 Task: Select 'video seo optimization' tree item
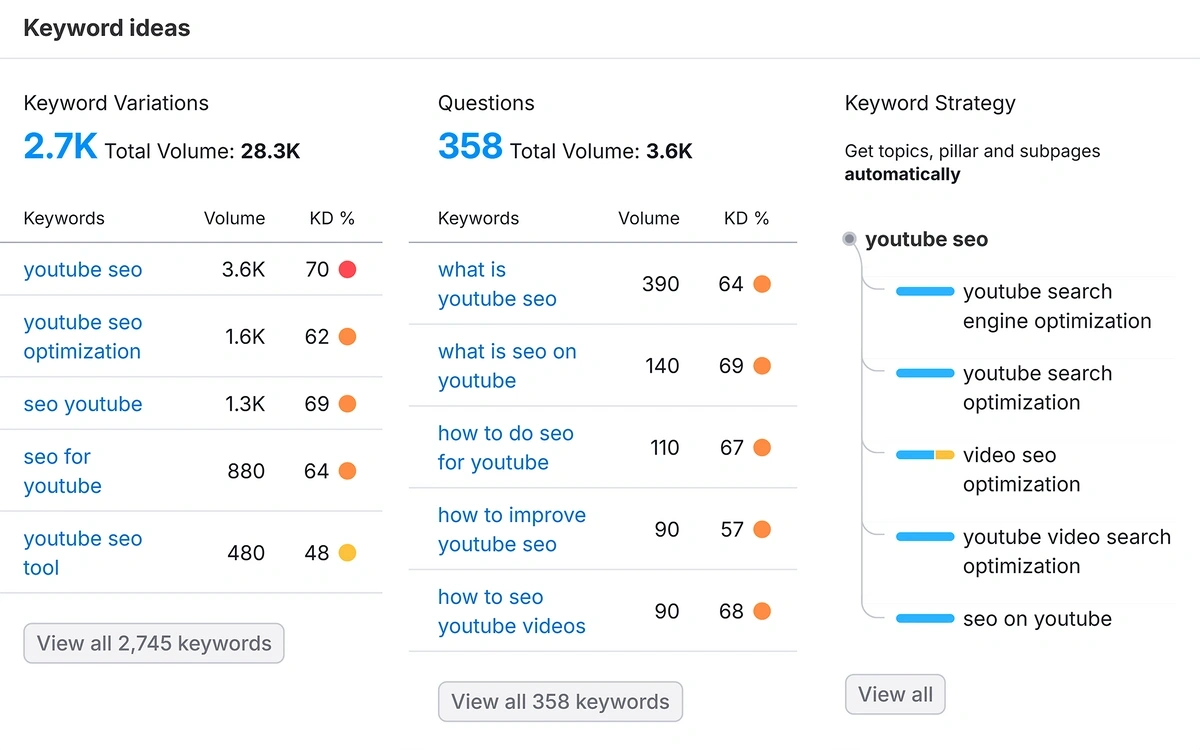1021,470
